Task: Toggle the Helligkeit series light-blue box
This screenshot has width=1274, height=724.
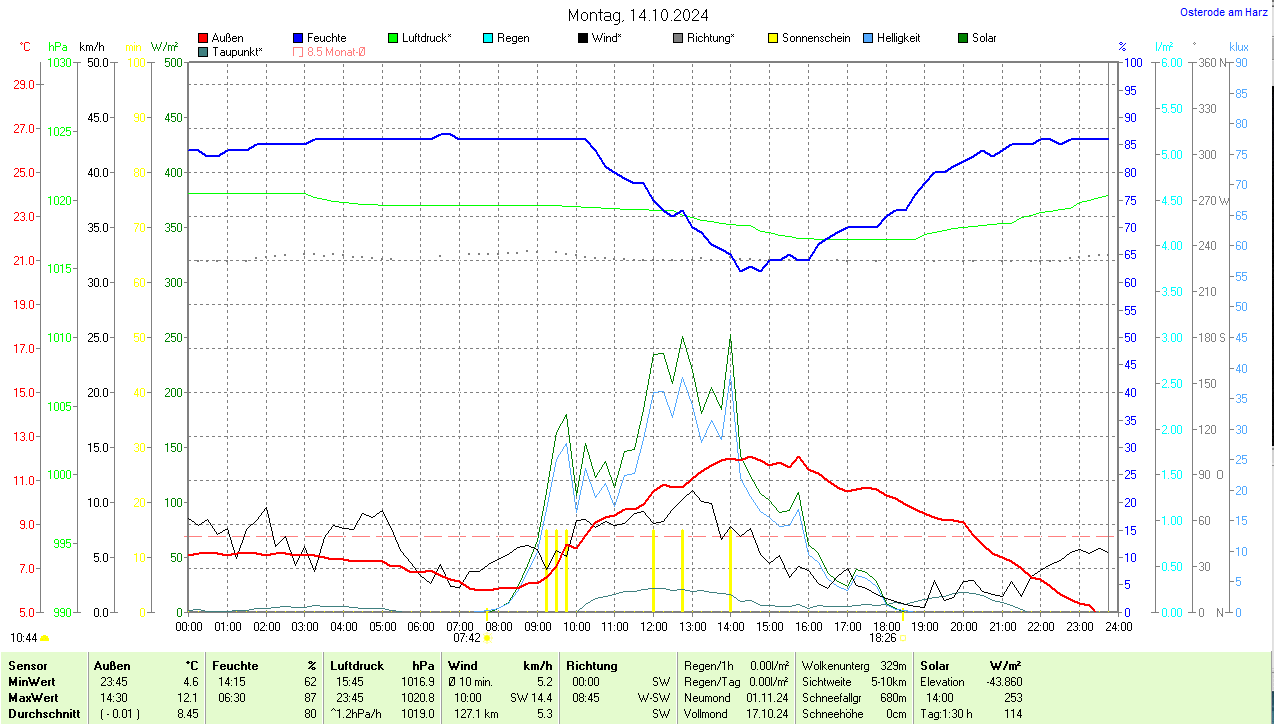Action: click(x=867, y=38)
